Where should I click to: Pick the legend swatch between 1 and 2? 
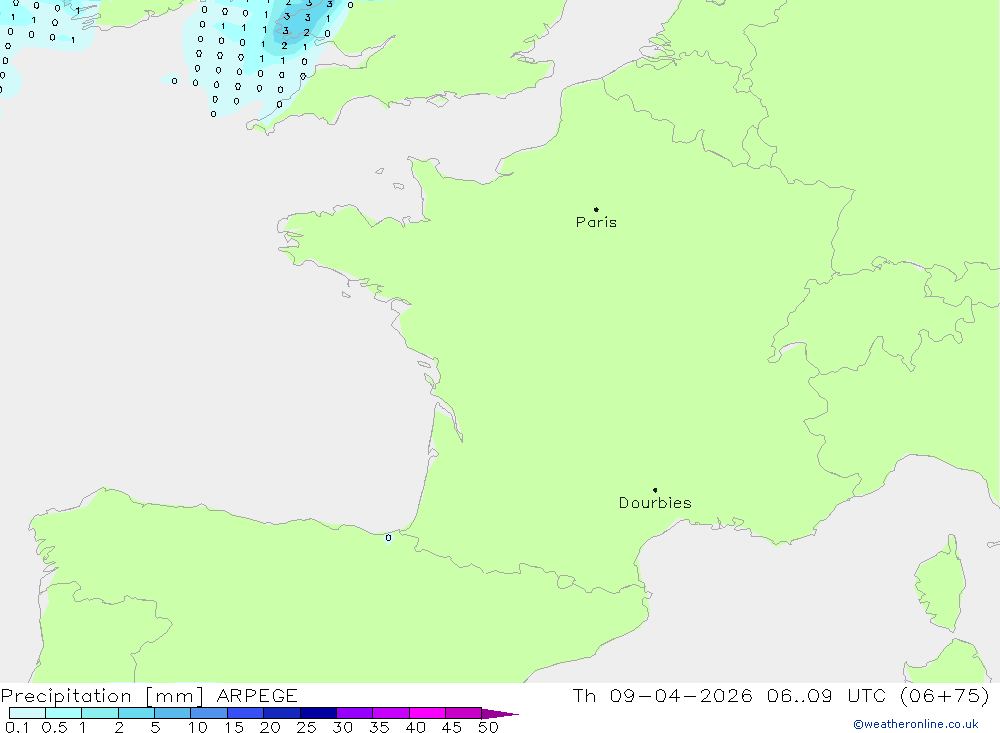[x=100, y=713]
